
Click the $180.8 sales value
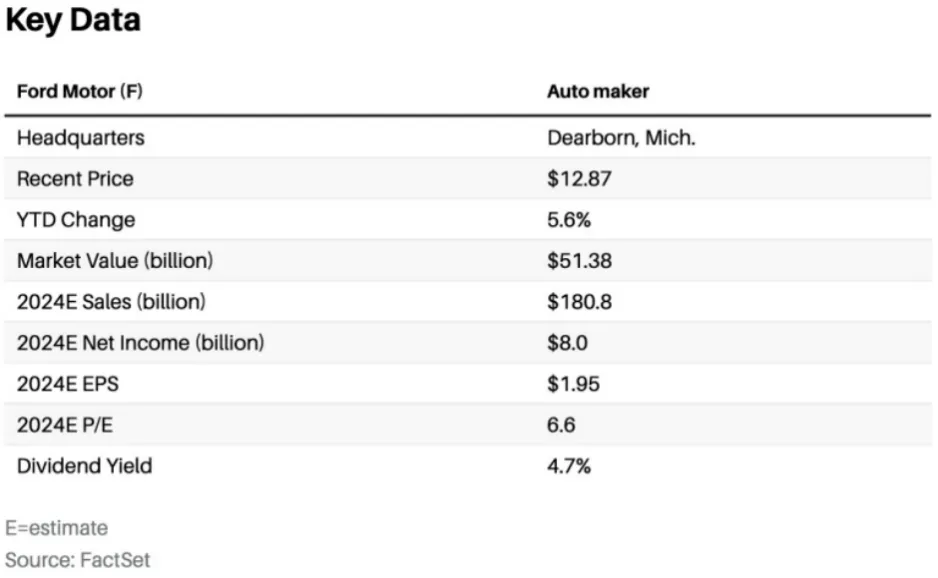[579, 302]
